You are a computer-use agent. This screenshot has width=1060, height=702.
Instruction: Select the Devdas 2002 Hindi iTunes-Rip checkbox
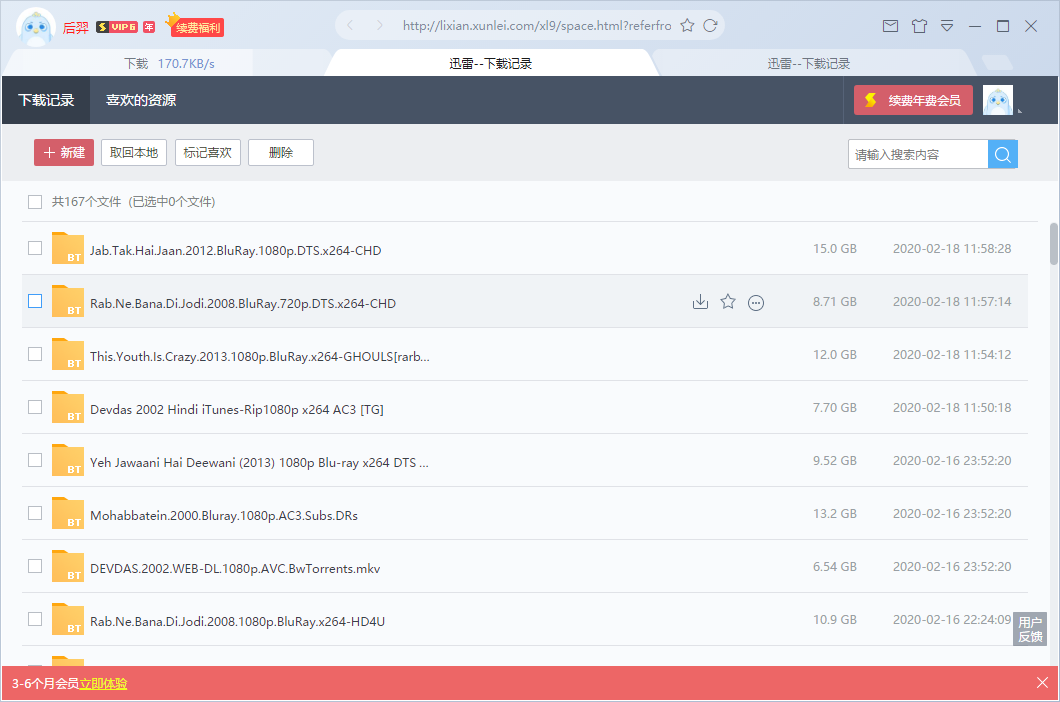35,407
